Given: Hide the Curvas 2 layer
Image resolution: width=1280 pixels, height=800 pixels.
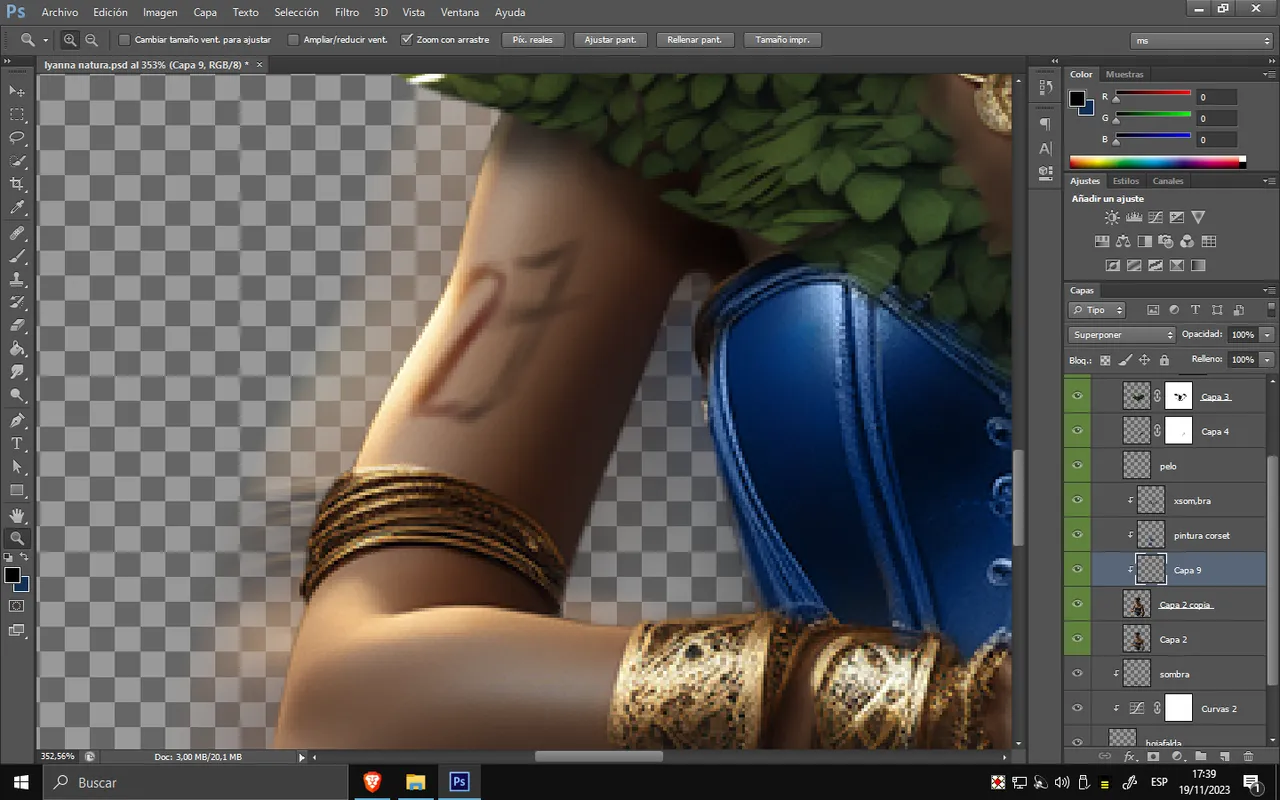Looking at the screenshot, I should 1077,708.
